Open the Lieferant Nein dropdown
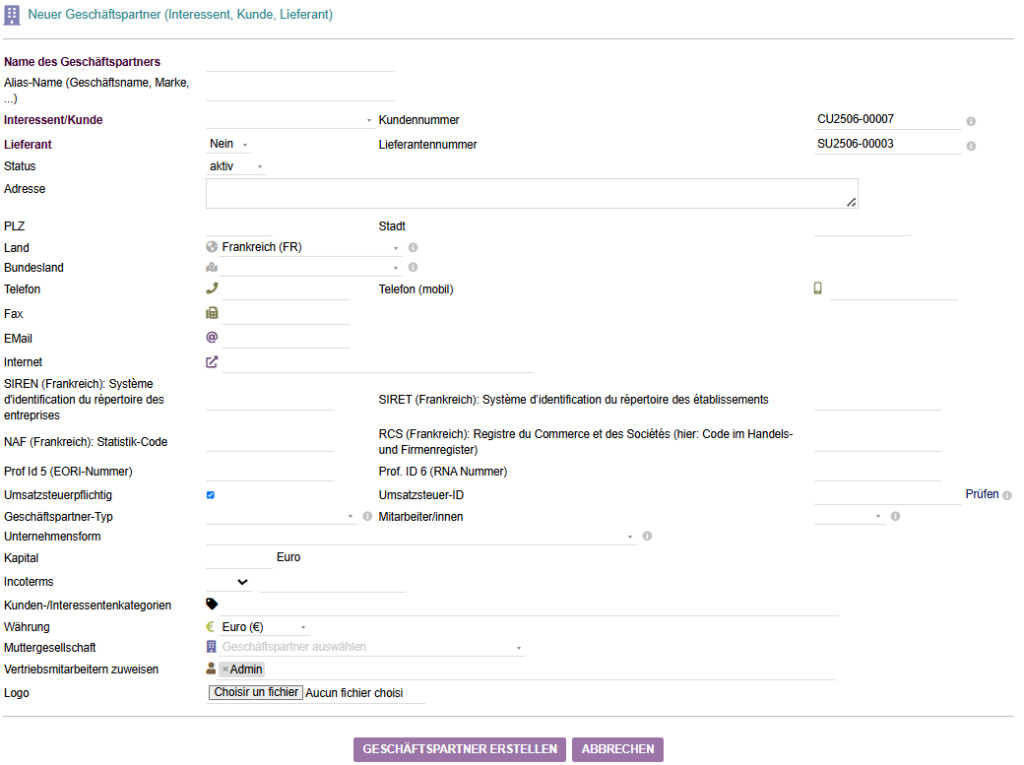The width and height of the screenshot is (1024, 765). (229, 144)
